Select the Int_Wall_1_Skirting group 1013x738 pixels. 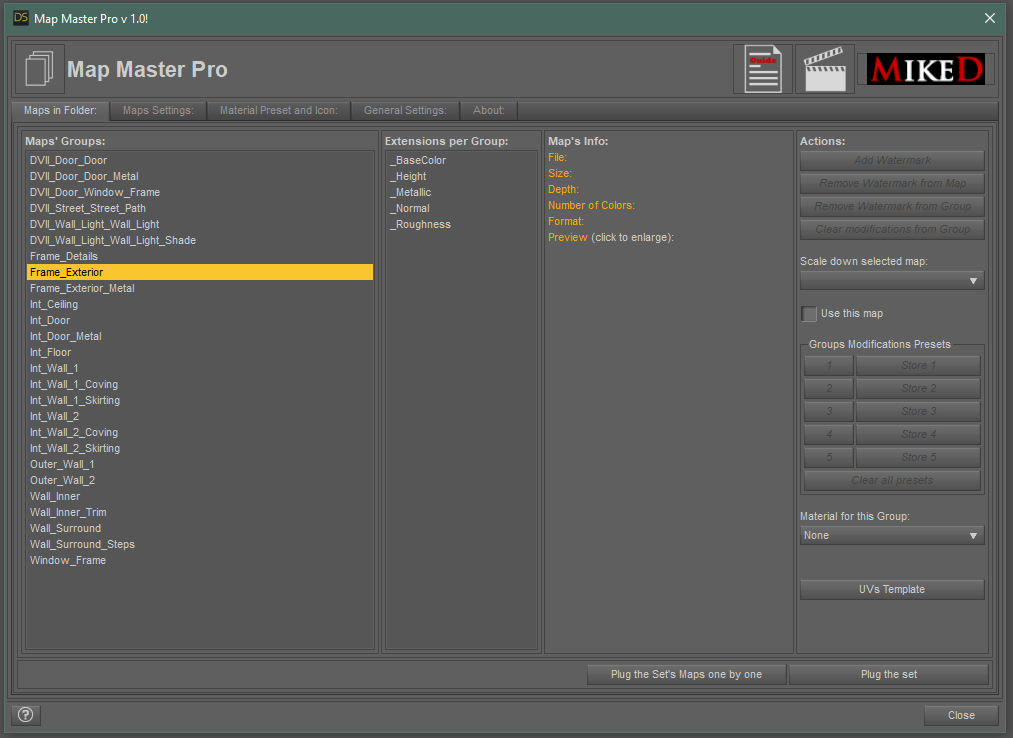[200, 401]
